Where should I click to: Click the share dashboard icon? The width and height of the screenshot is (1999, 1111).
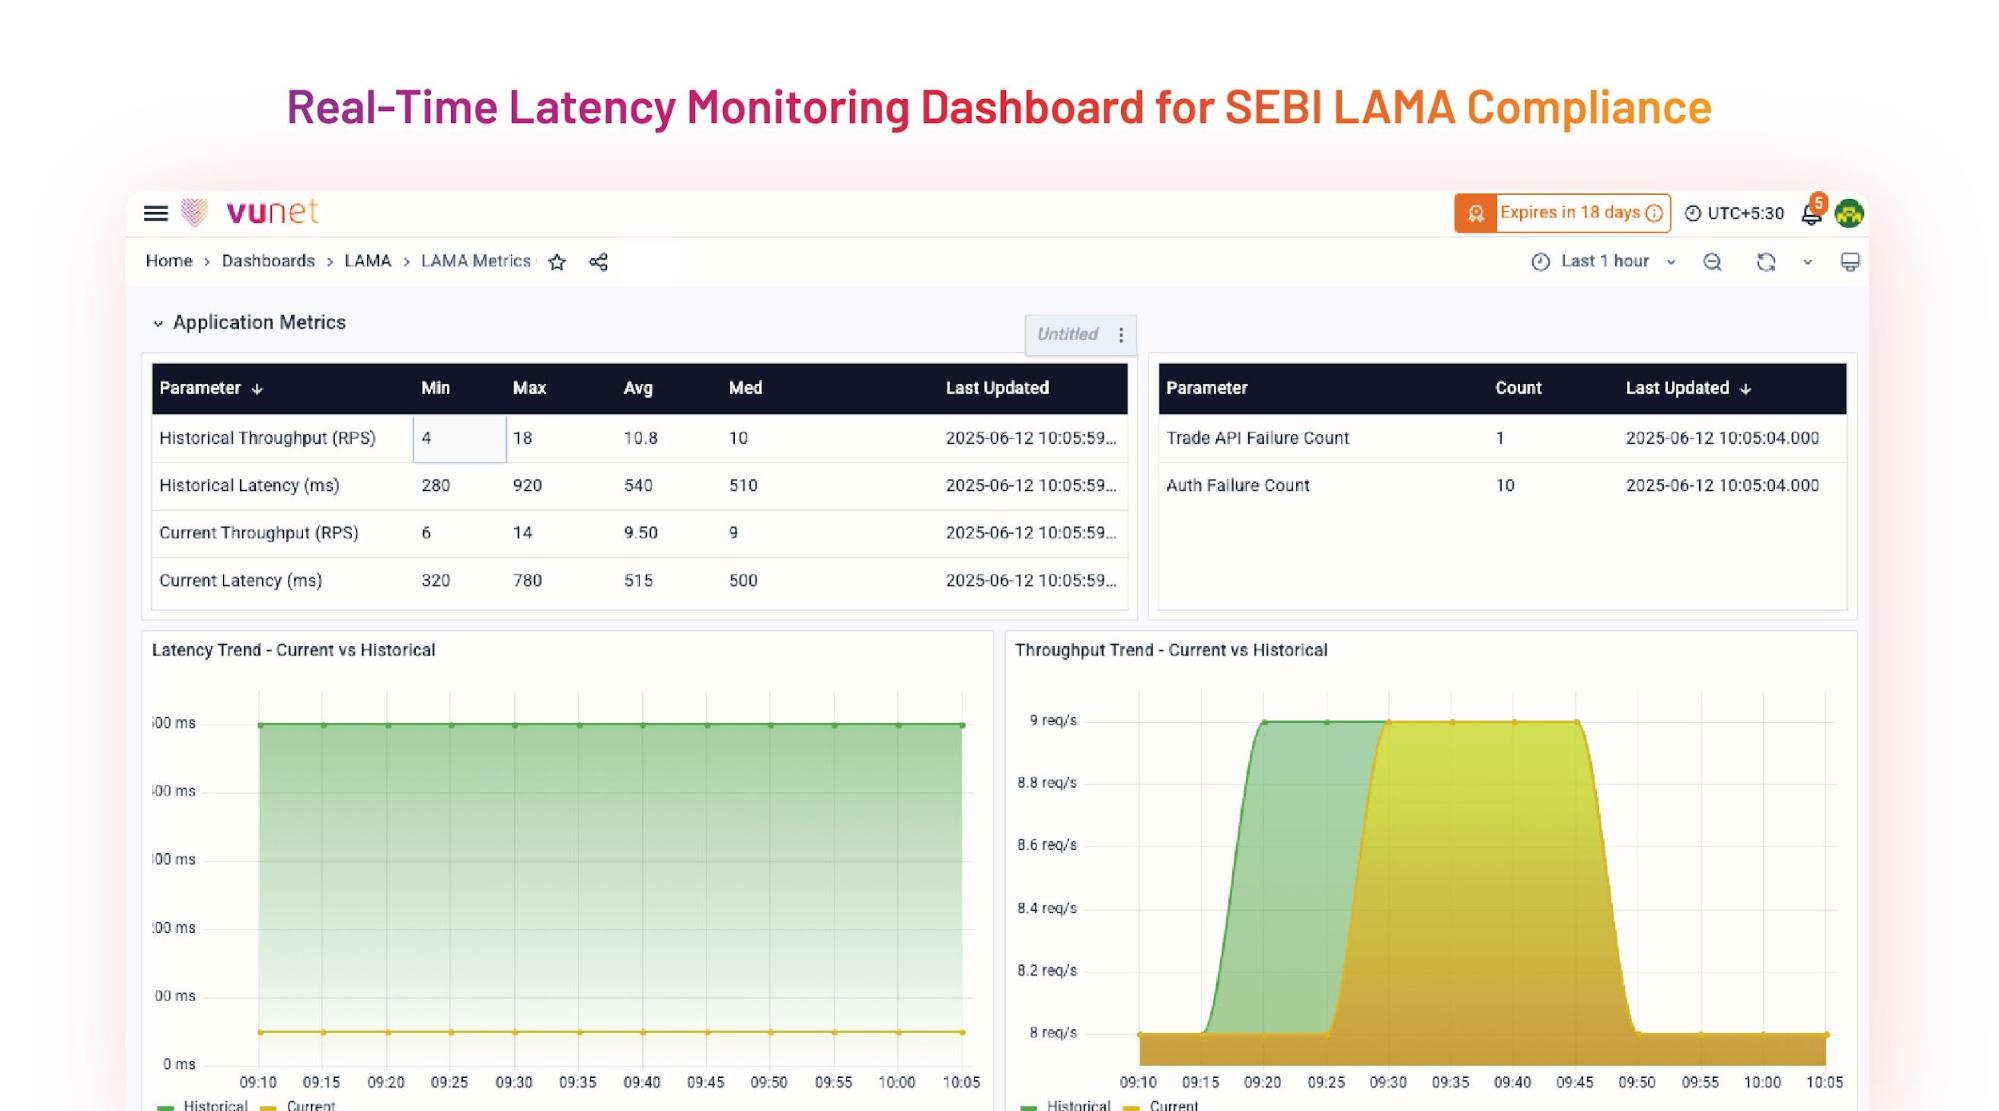[598, 262]
